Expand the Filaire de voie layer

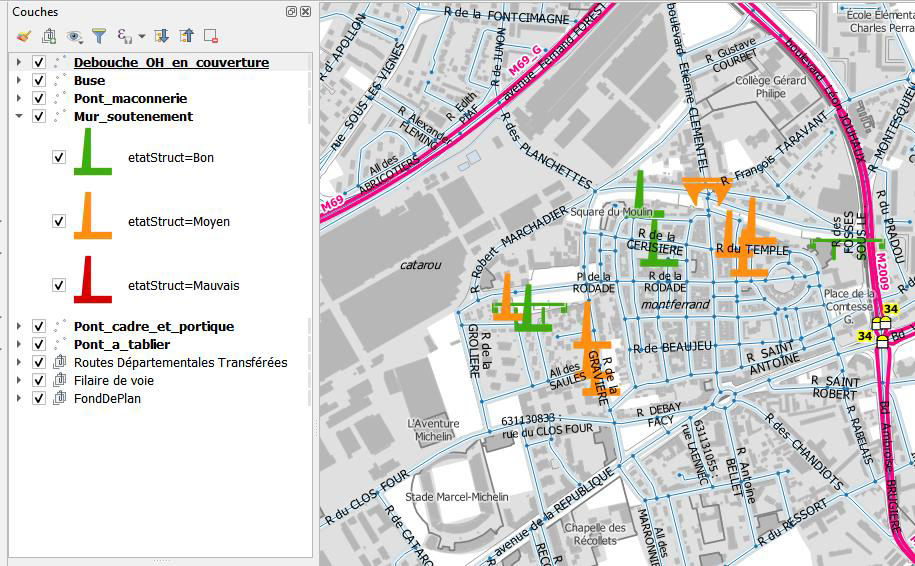[x=18, y=380]
